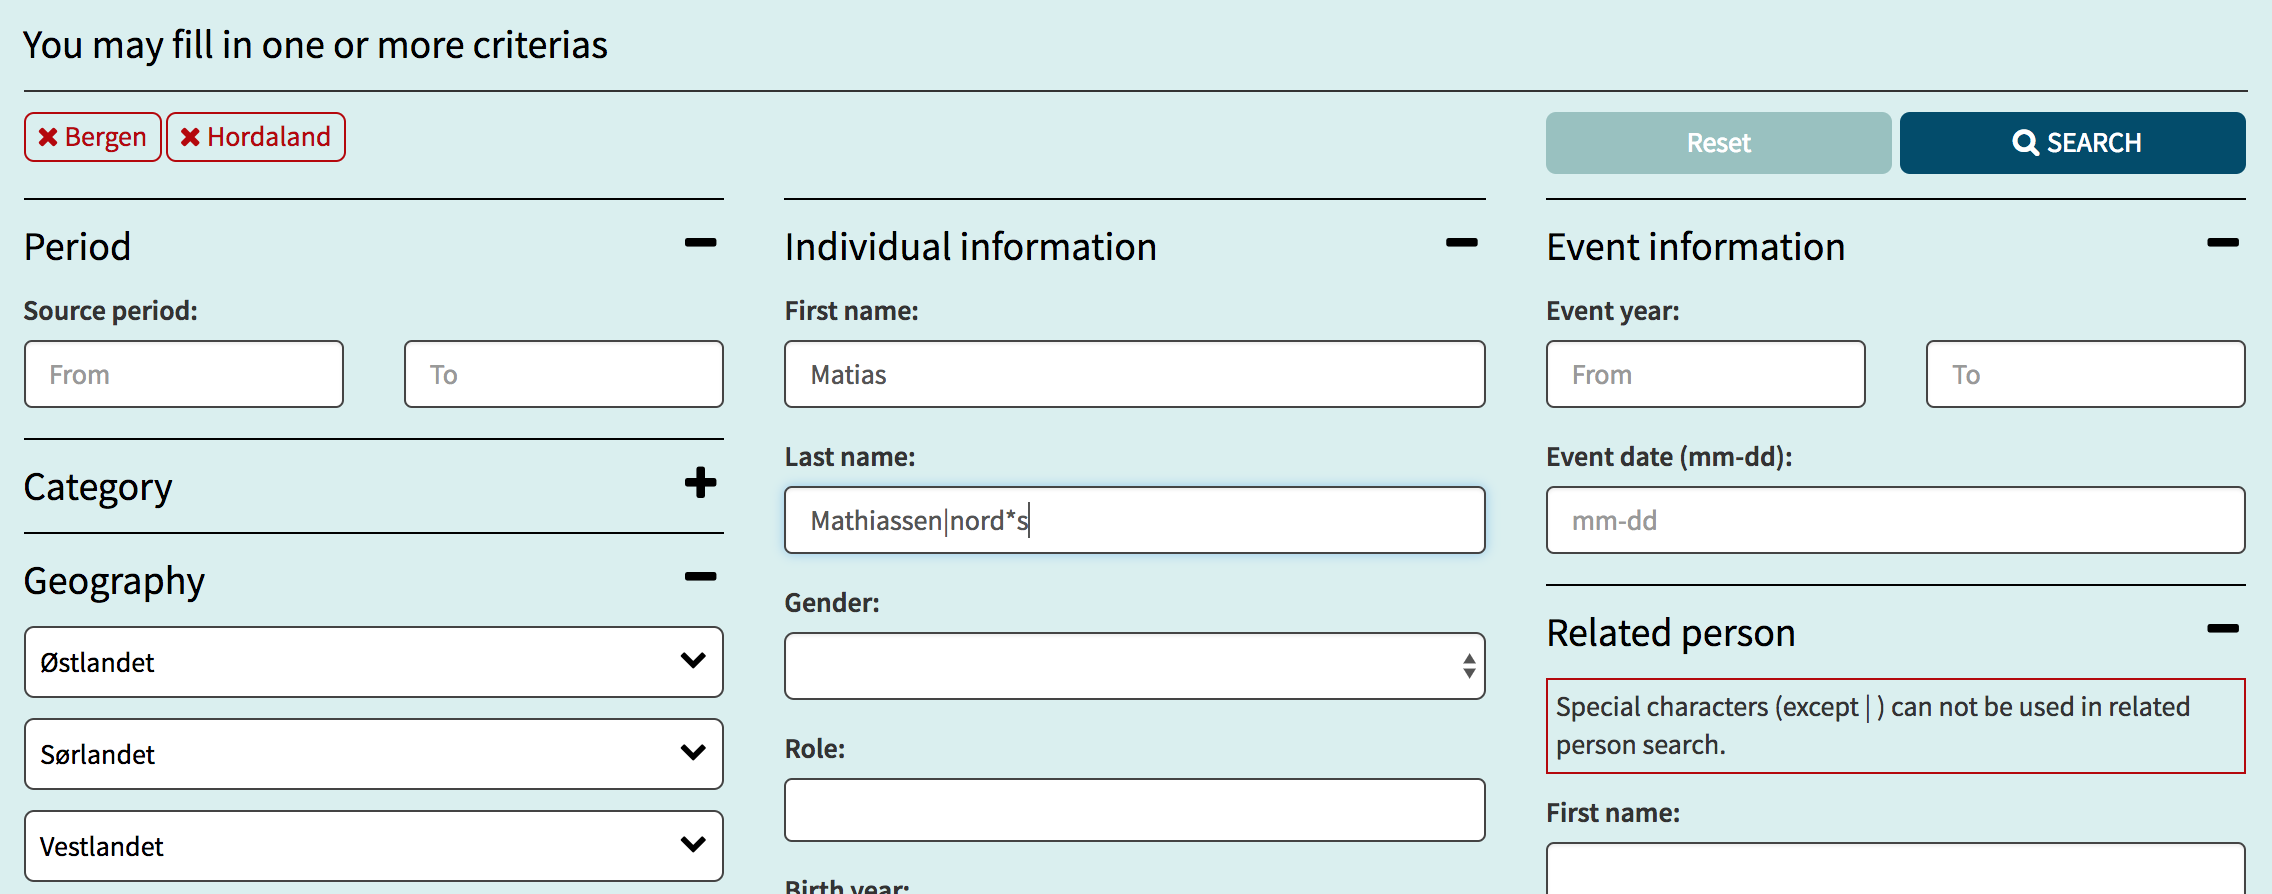The height and width of the screenshot is (894, 2272).
Task: Click the Source period From field
Action: click(x=184, y=374)
